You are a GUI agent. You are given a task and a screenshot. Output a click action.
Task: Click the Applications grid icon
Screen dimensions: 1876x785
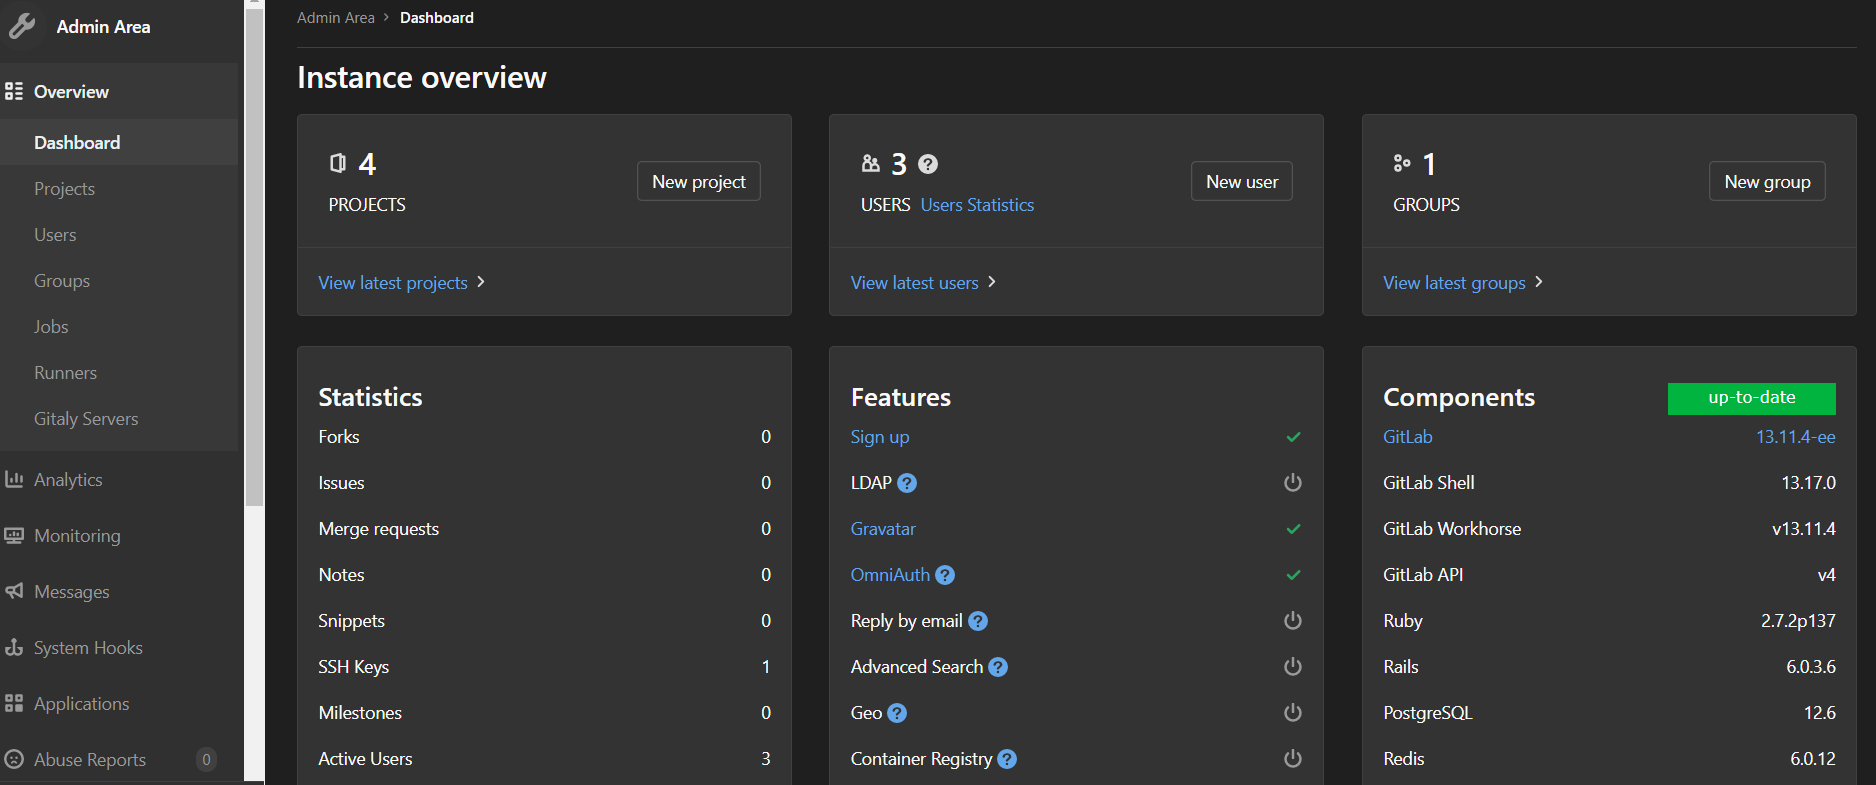tap(14, 703)
